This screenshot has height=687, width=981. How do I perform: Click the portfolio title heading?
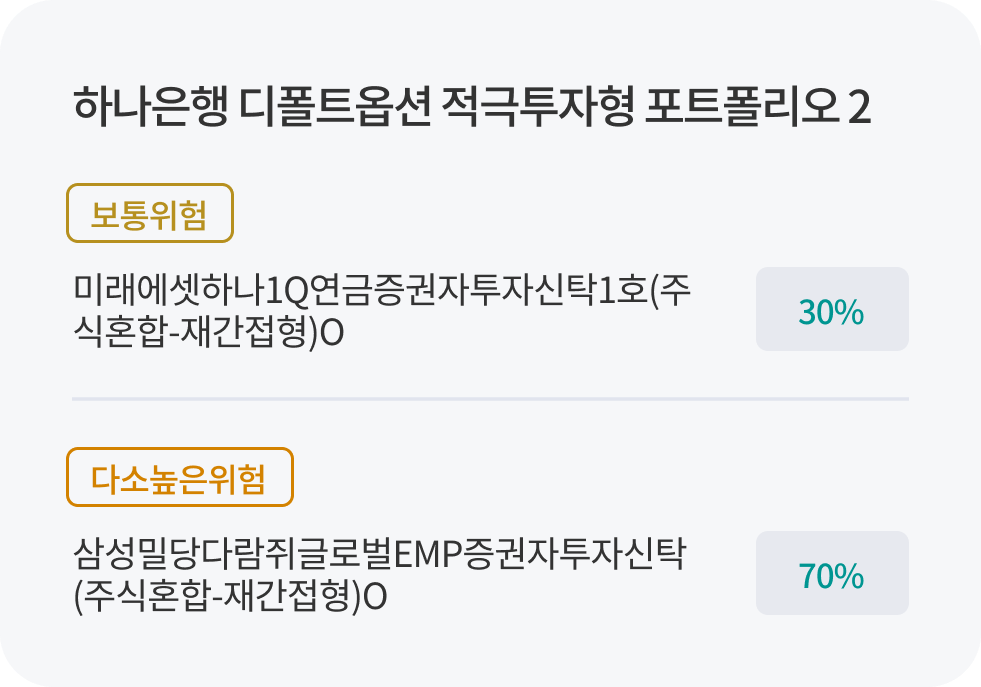point(472,108)
